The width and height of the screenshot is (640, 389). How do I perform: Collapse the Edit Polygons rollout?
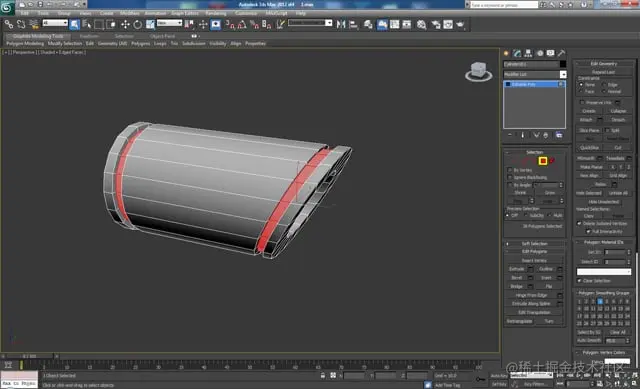coord(534,251)
